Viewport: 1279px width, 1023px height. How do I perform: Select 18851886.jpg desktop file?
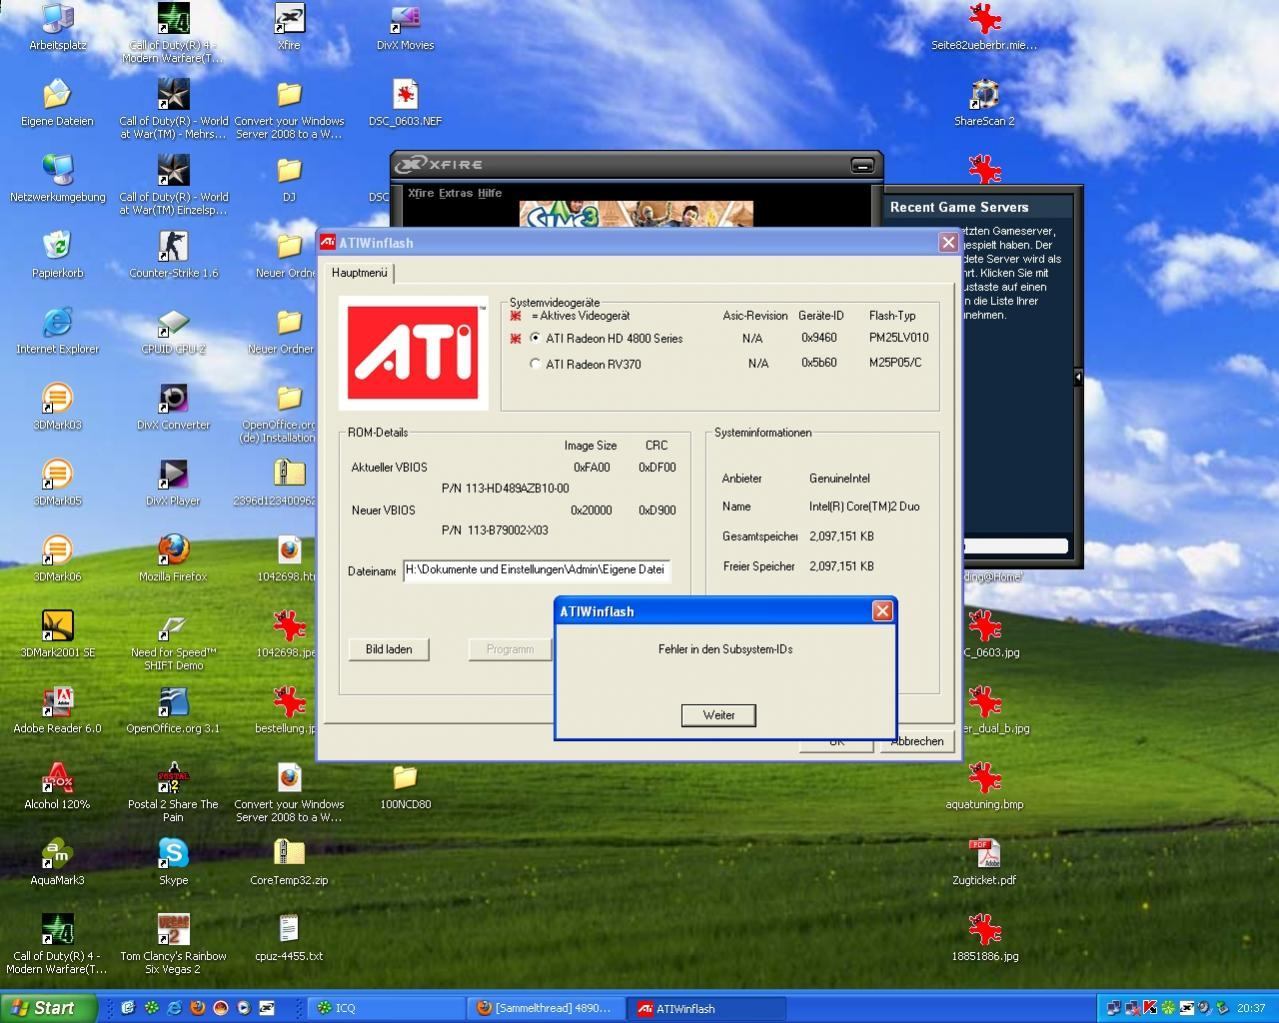click(x=984, y=939)
